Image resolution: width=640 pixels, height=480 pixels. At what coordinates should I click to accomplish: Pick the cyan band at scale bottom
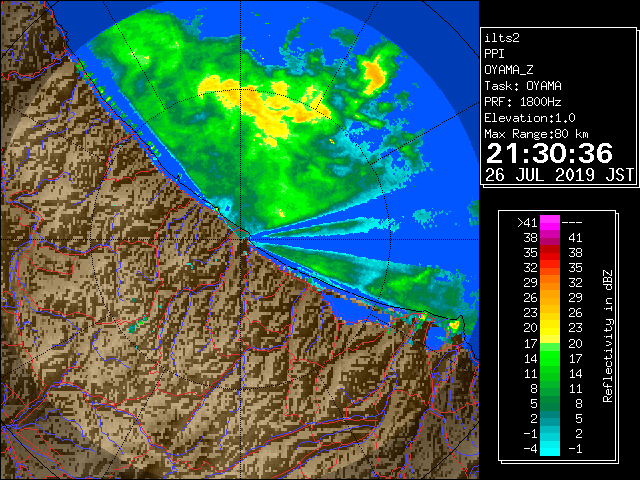550,448
